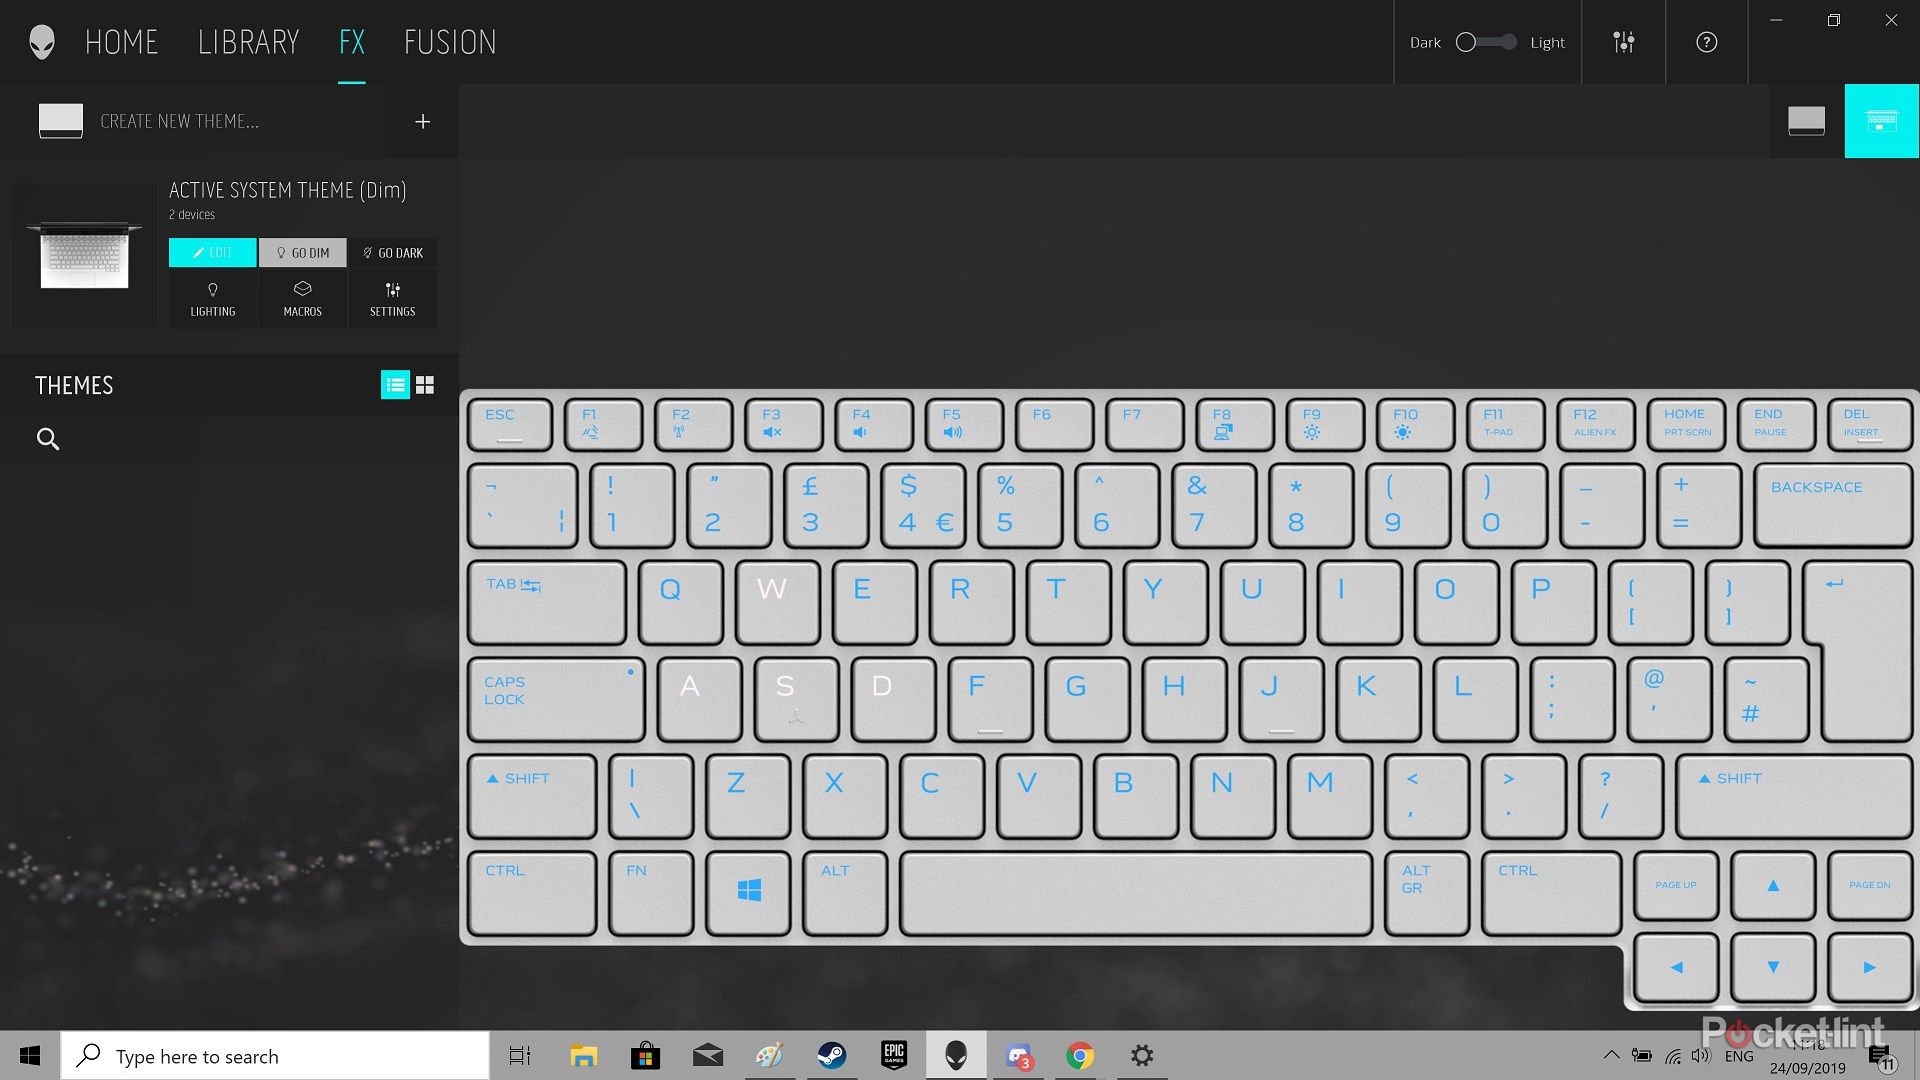The height and width of the screenshot is (1080, 1920).
Task: Open Epic Games launcher from taskbar
Action: (x=894, y=1056)
